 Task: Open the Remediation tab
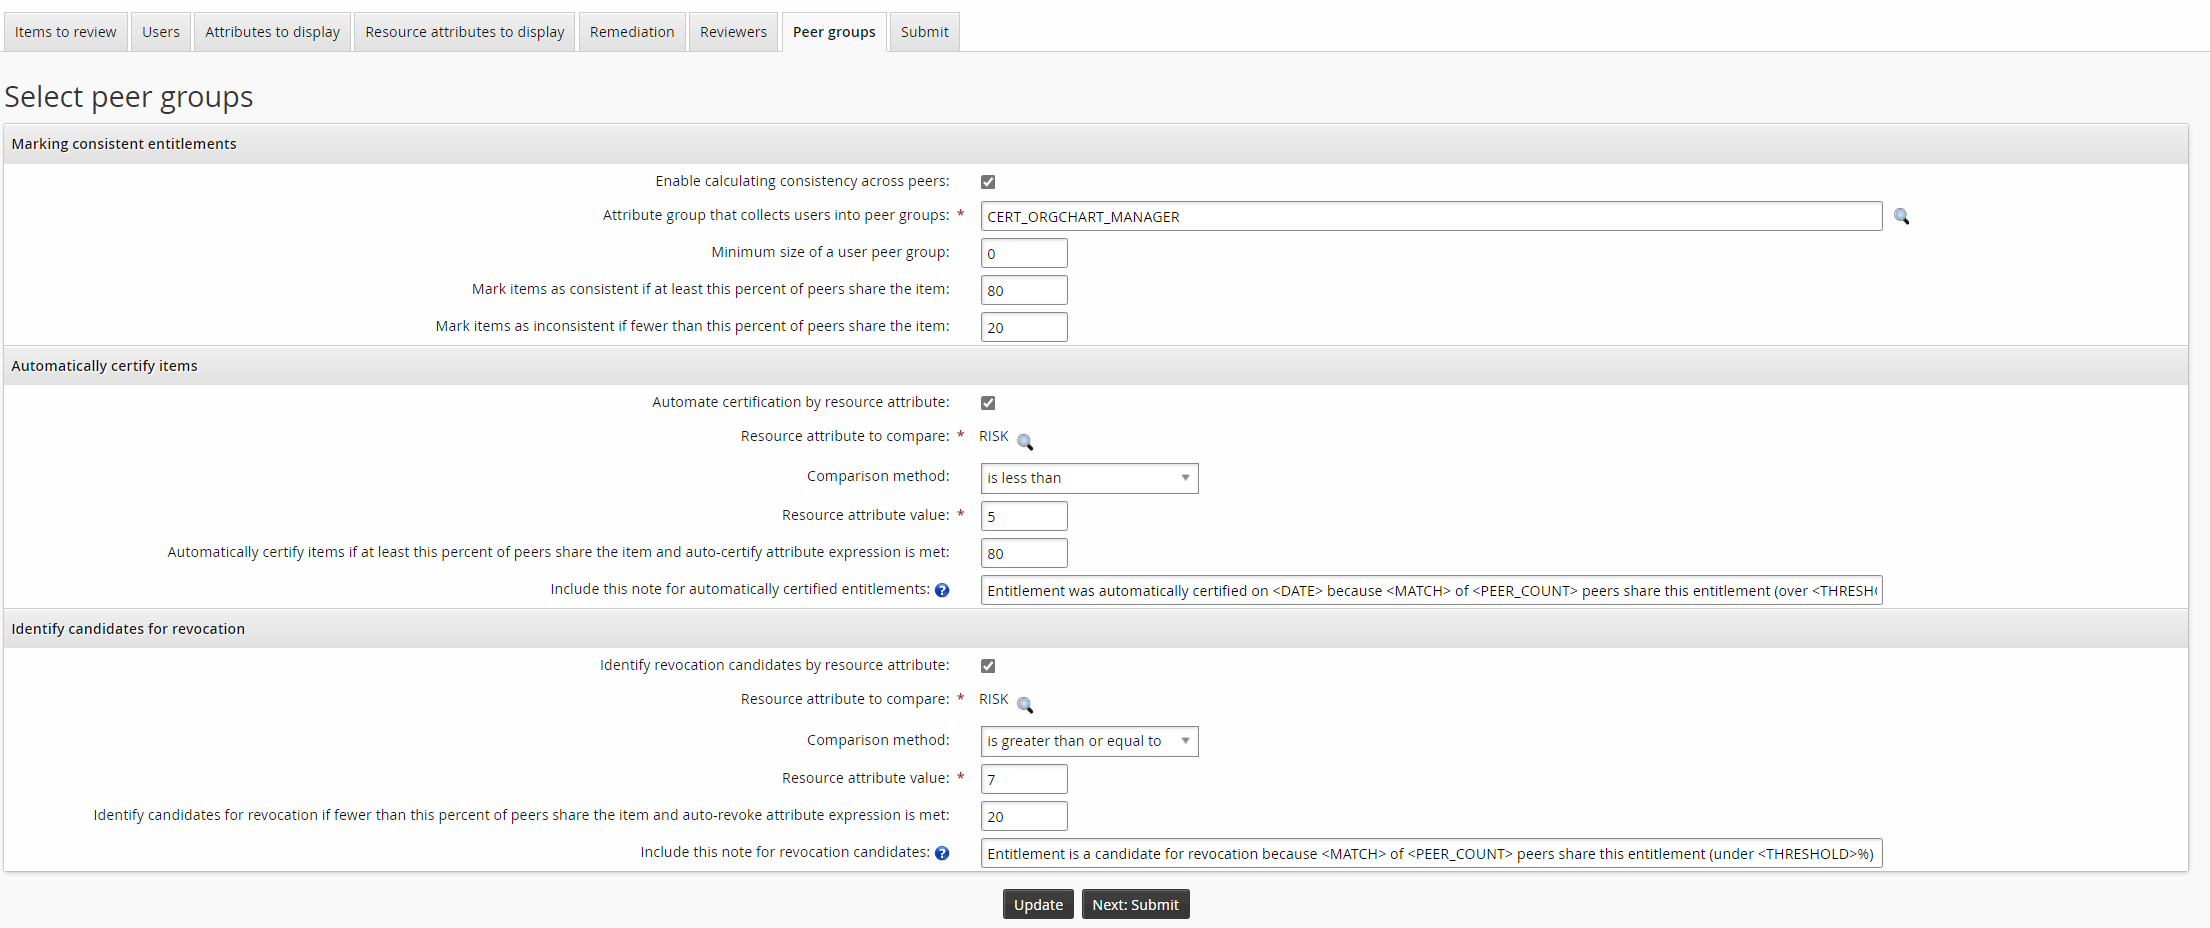(x=632, y=32)
